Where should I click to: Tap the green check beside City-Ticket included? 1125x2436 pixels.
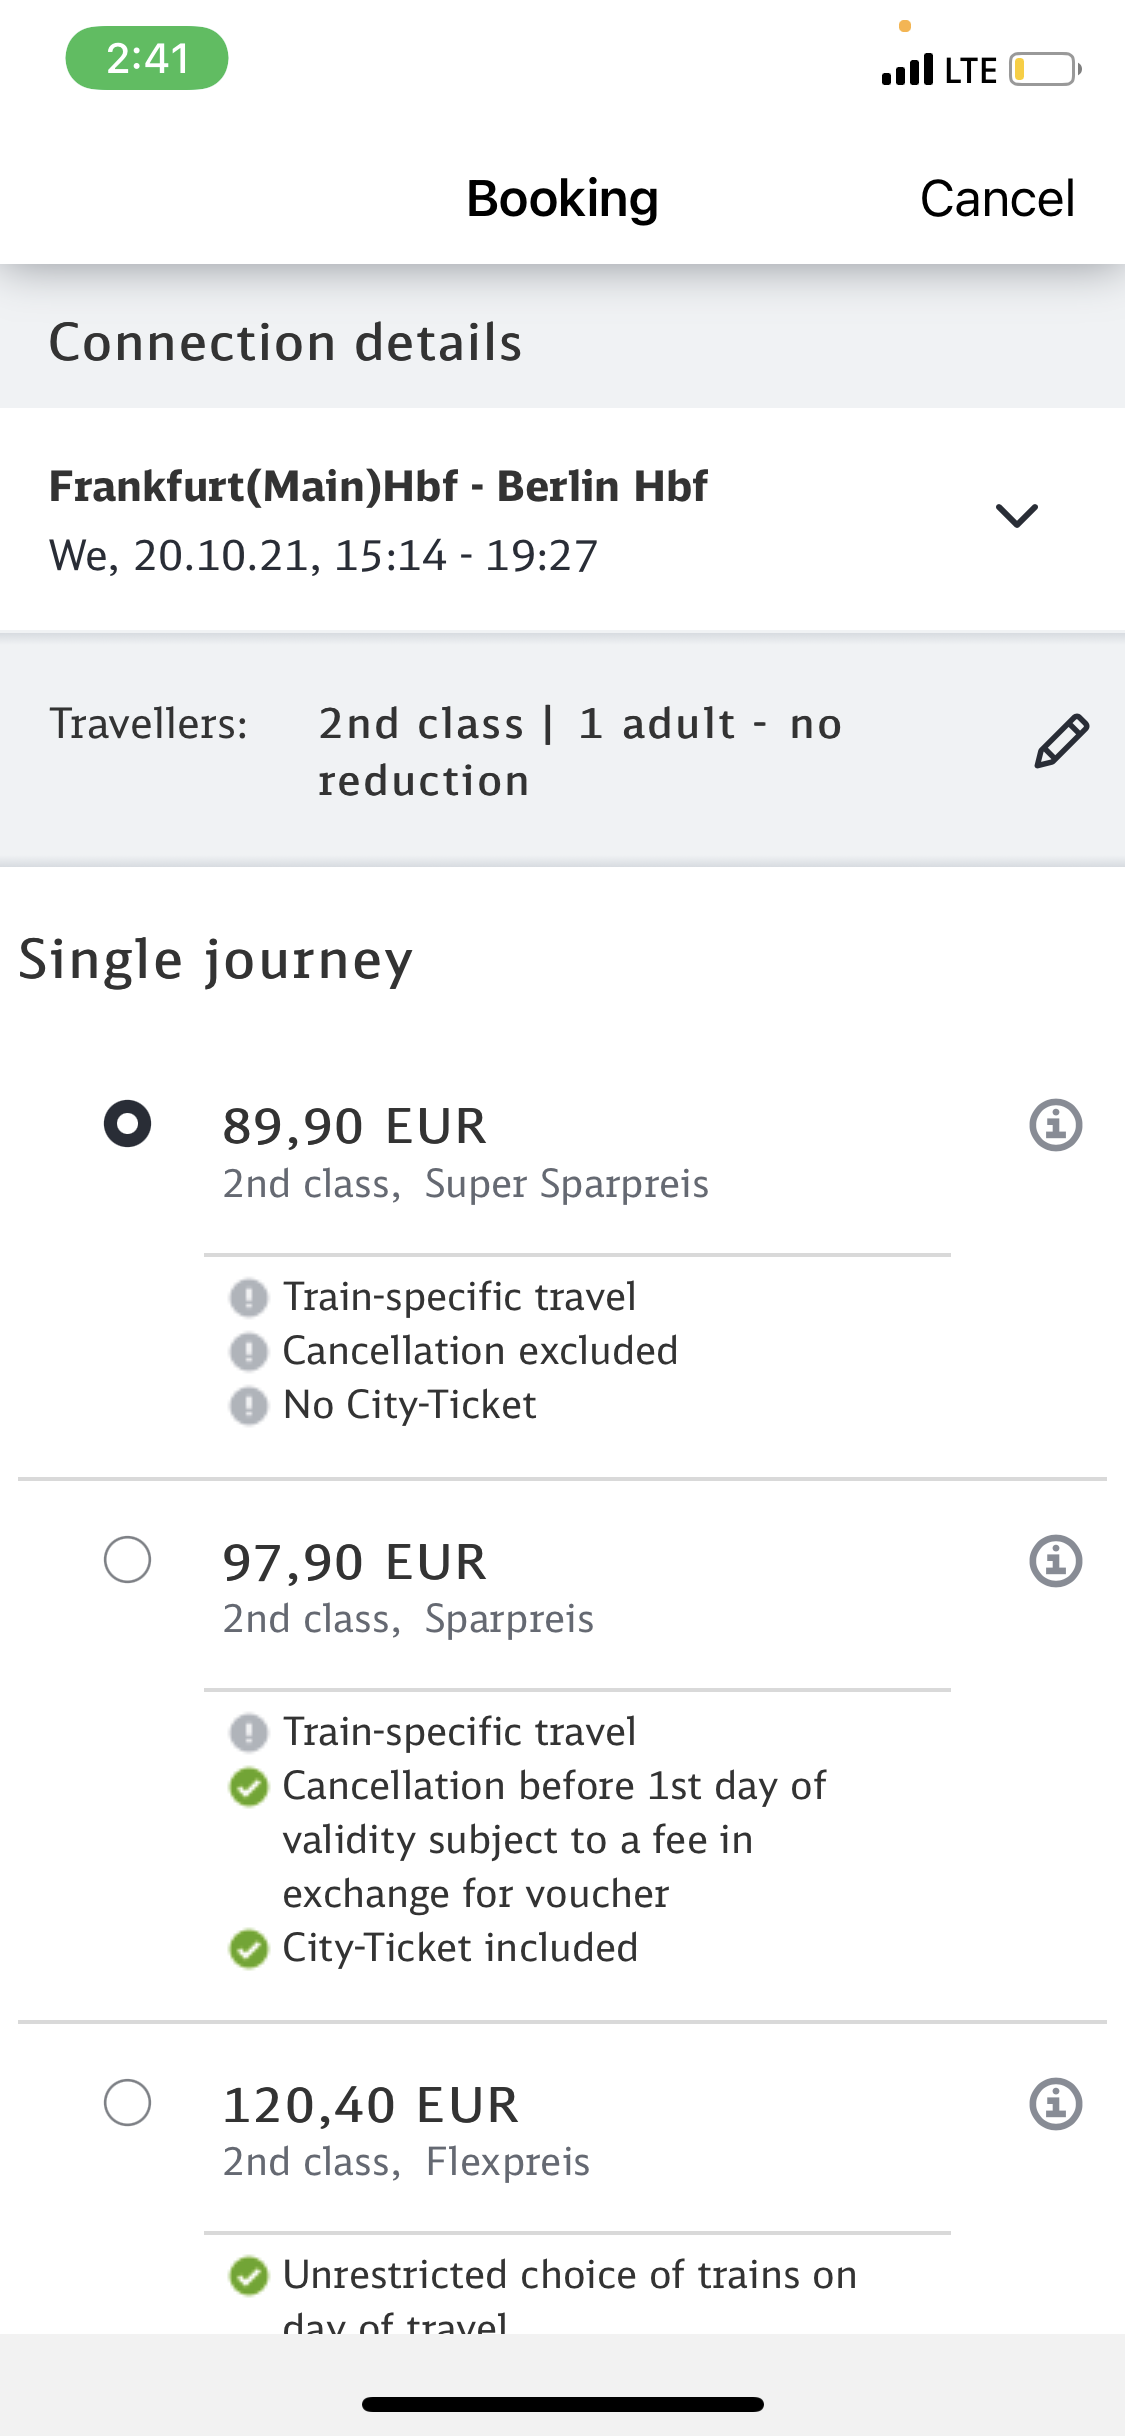248,1948
